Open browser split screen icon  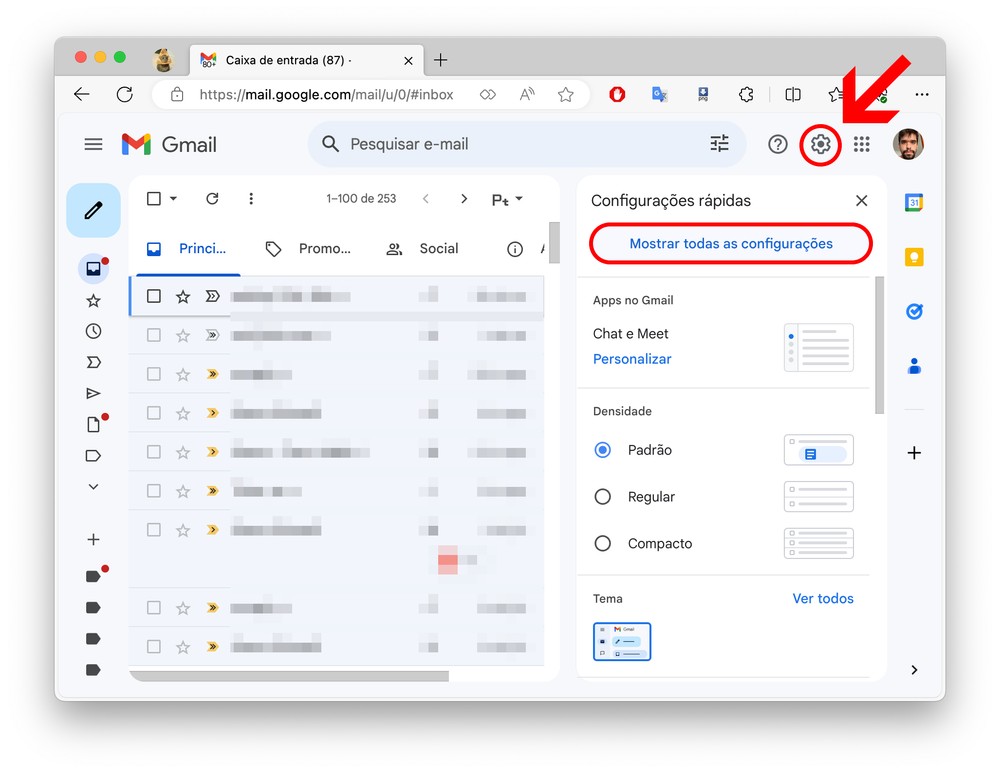tap(793, 94)
